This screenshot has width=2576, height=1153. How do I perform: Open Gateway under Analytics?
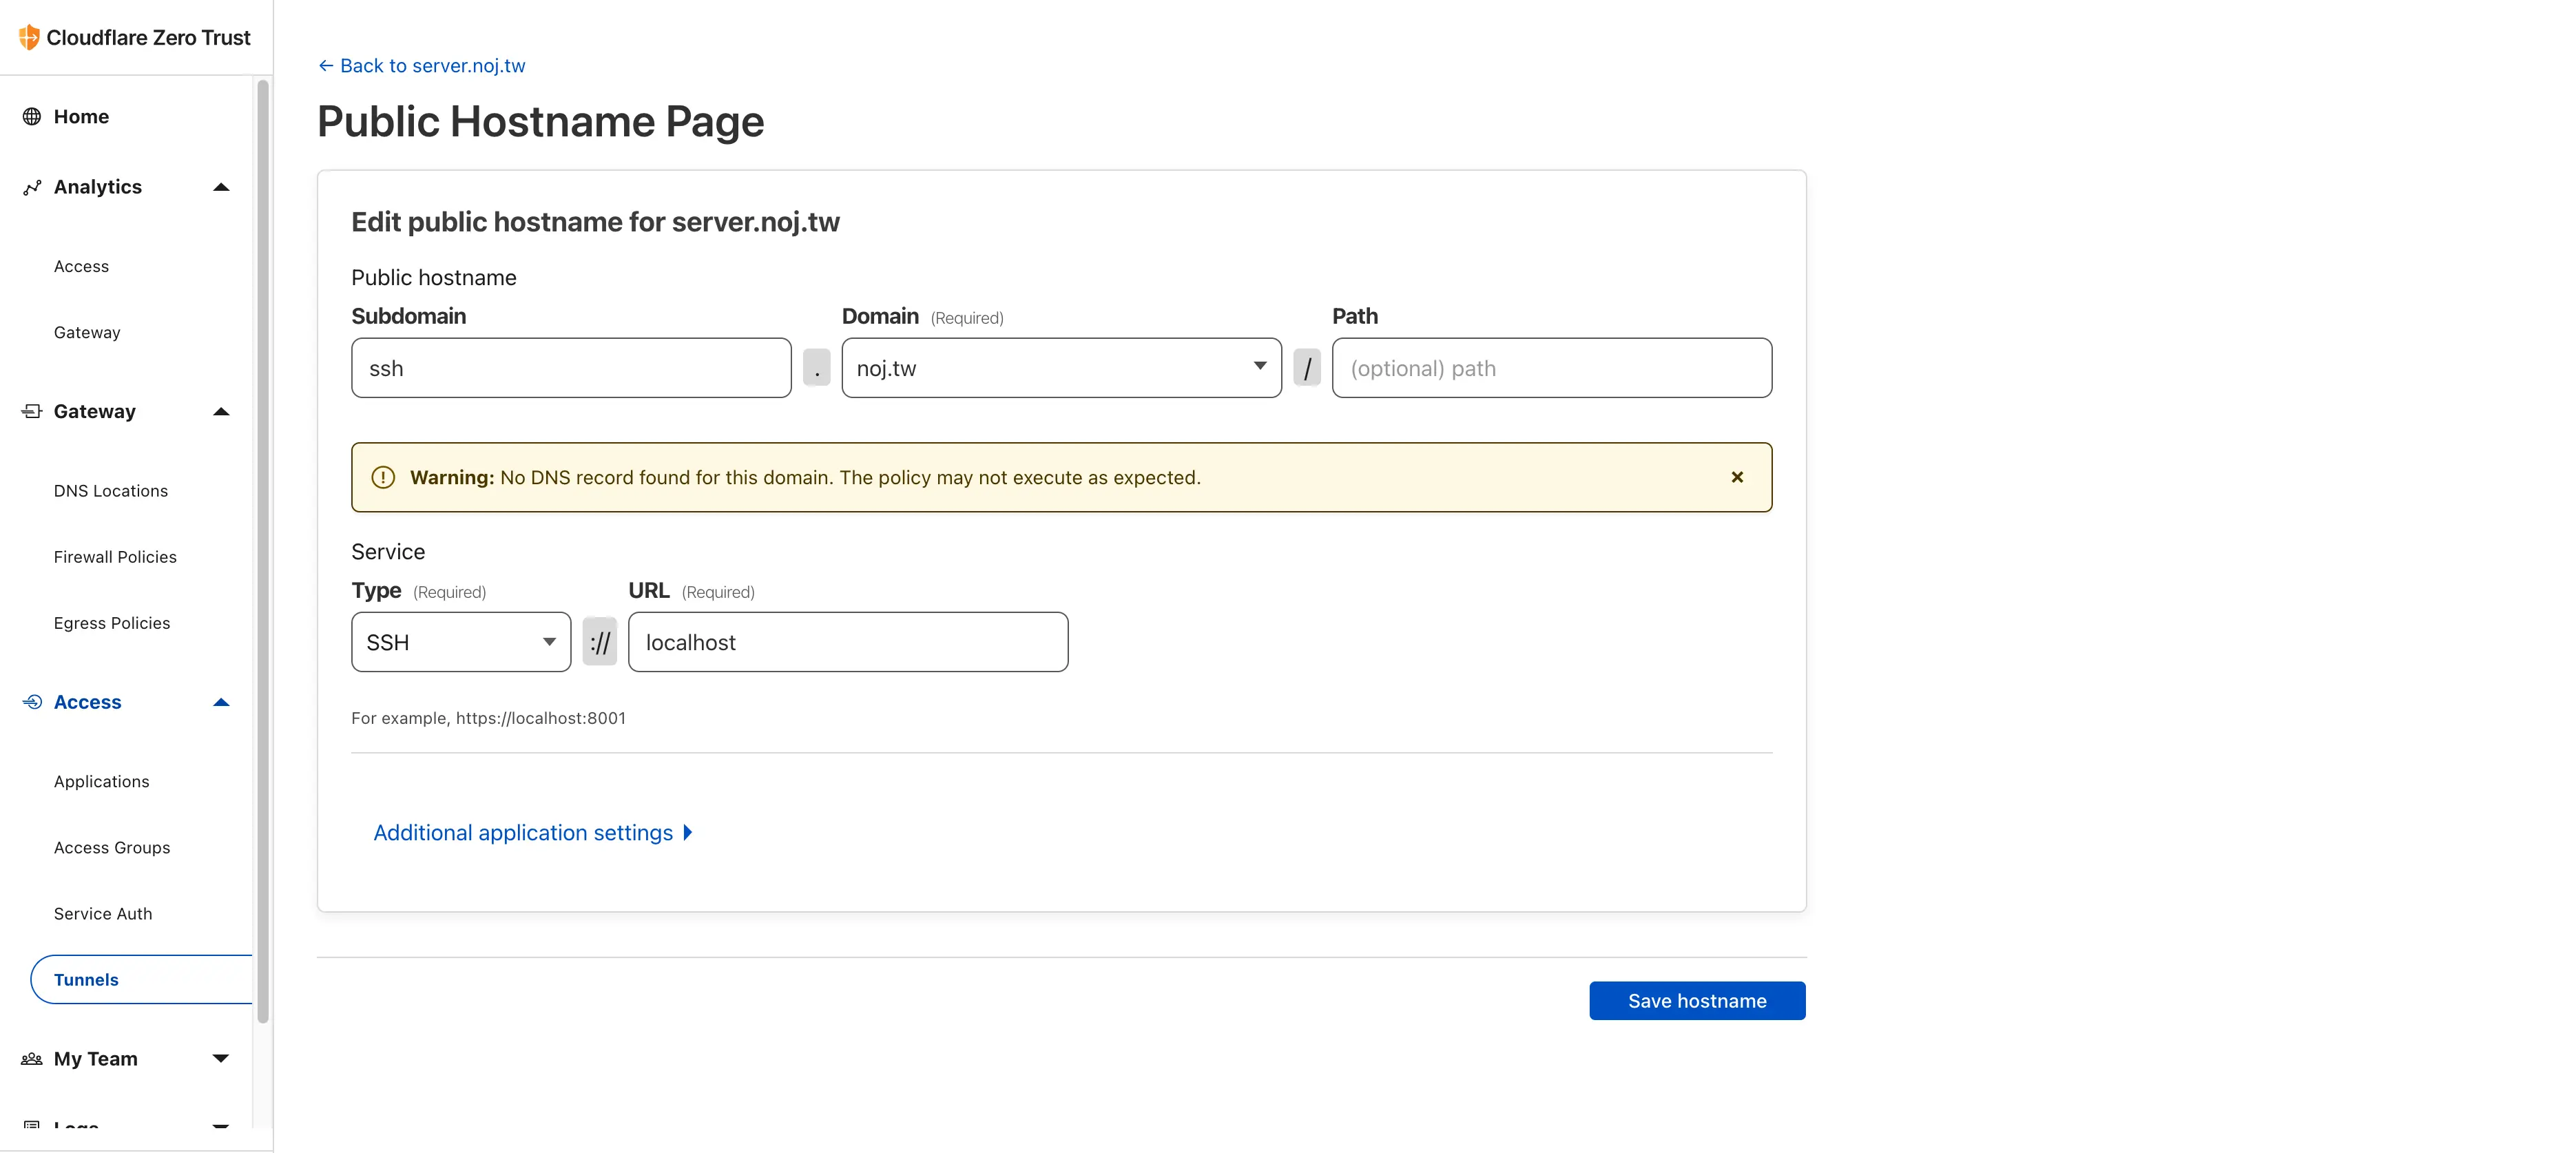click(x=87, y=332)
